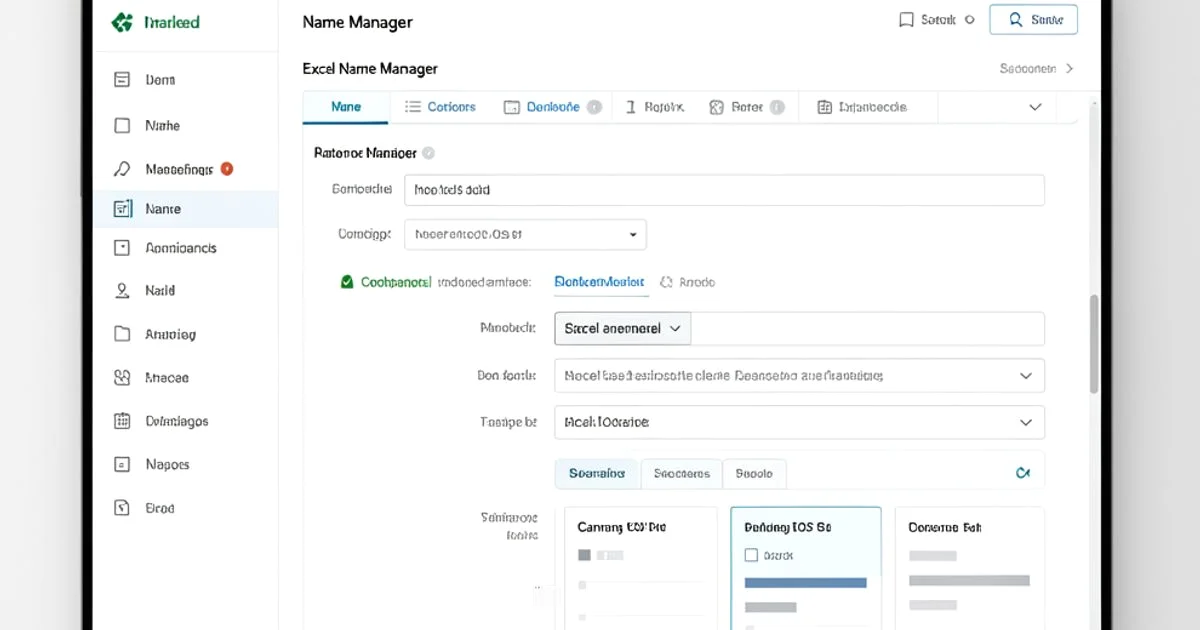Select the first segmented option above the cards

596,473
